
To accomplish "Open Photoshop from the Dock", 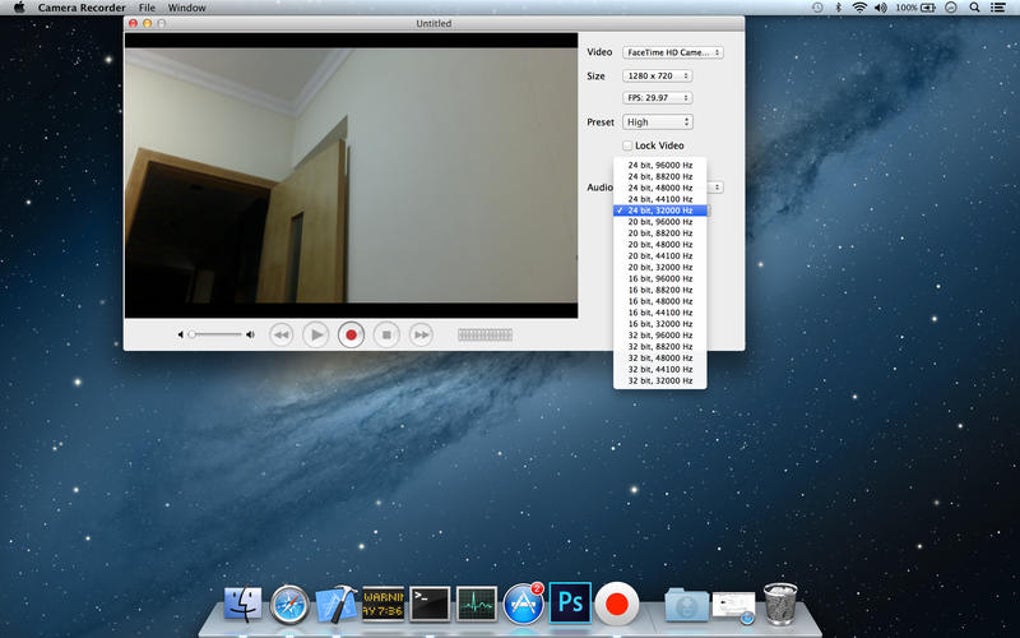I will coord(570,603).
